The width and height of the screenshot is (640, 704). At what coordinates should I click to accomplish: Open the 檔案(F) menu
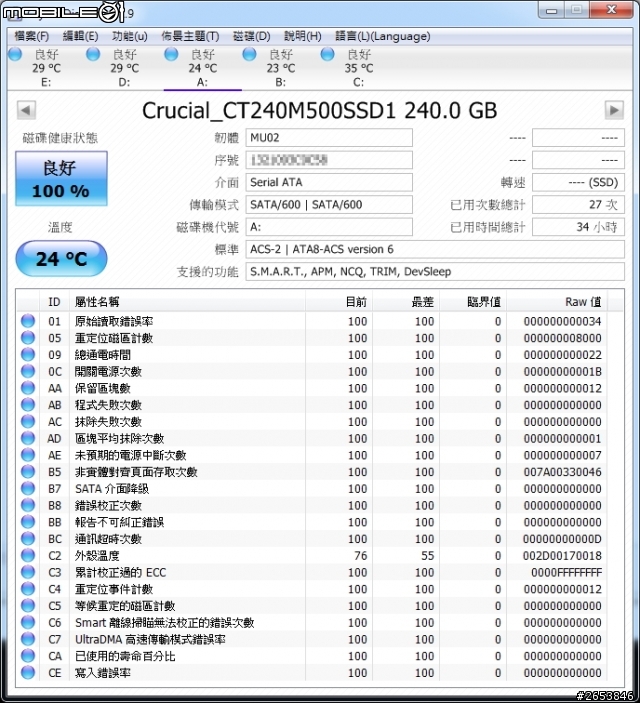click(x=31, y=36)
